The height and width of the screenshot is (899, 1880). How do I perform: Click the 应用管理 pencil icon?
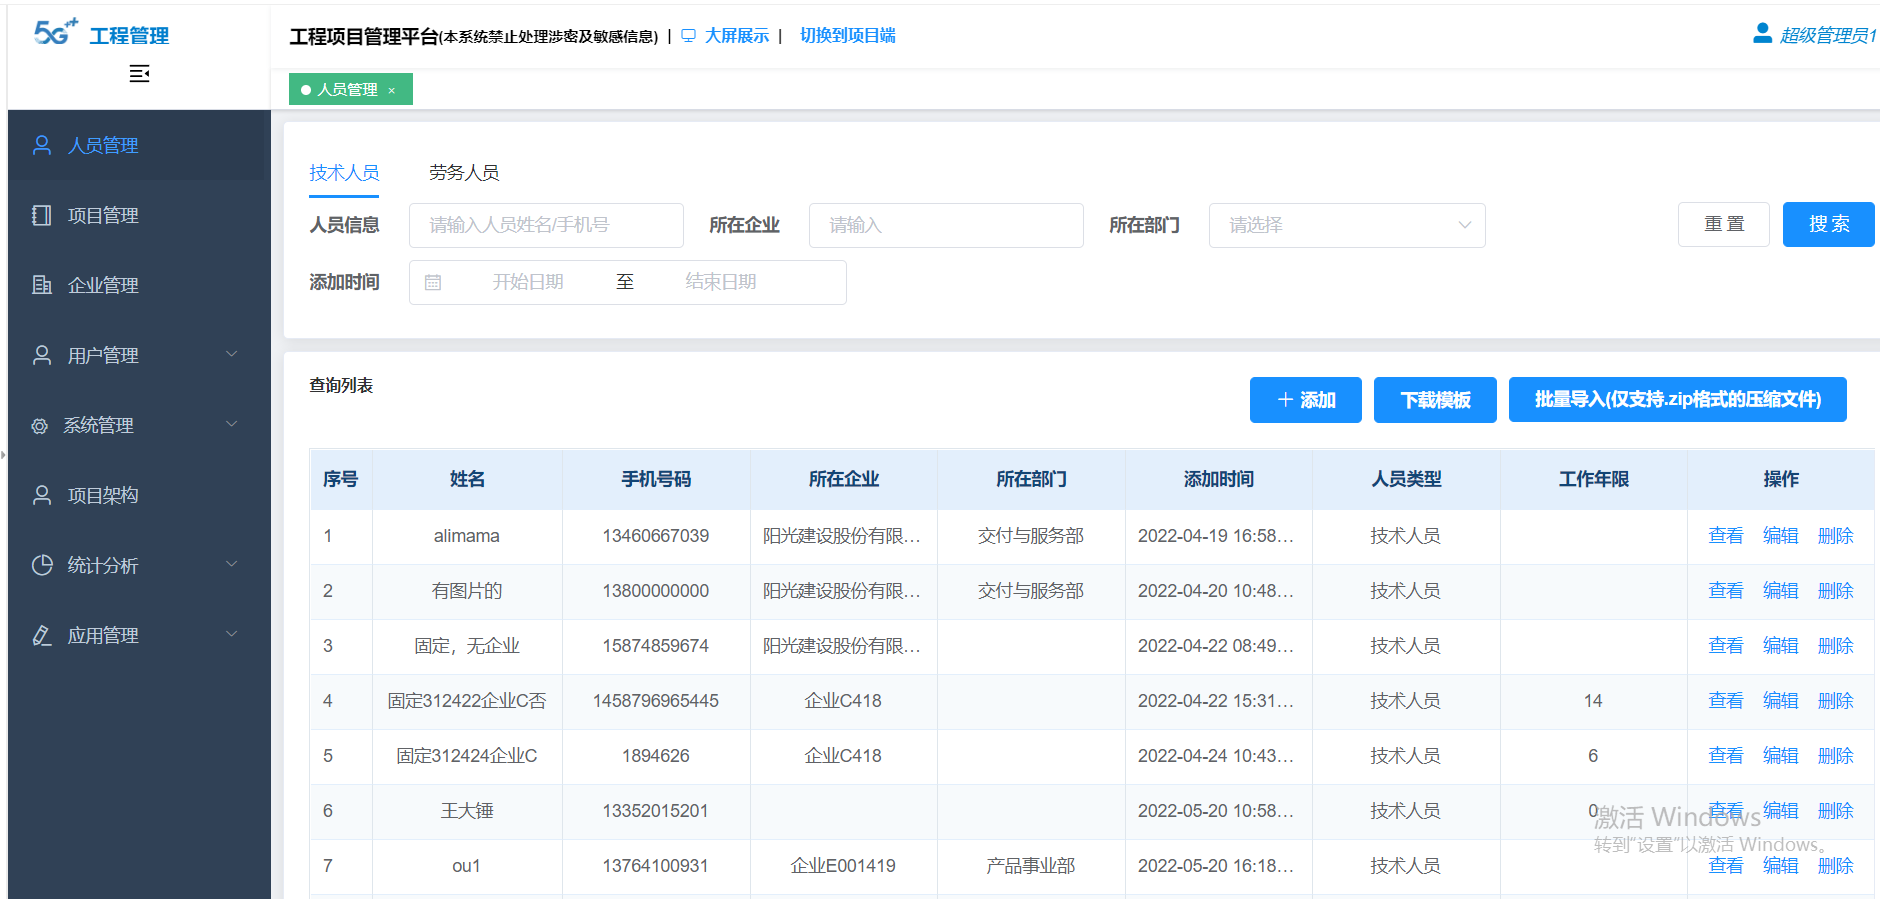point(42,636)
